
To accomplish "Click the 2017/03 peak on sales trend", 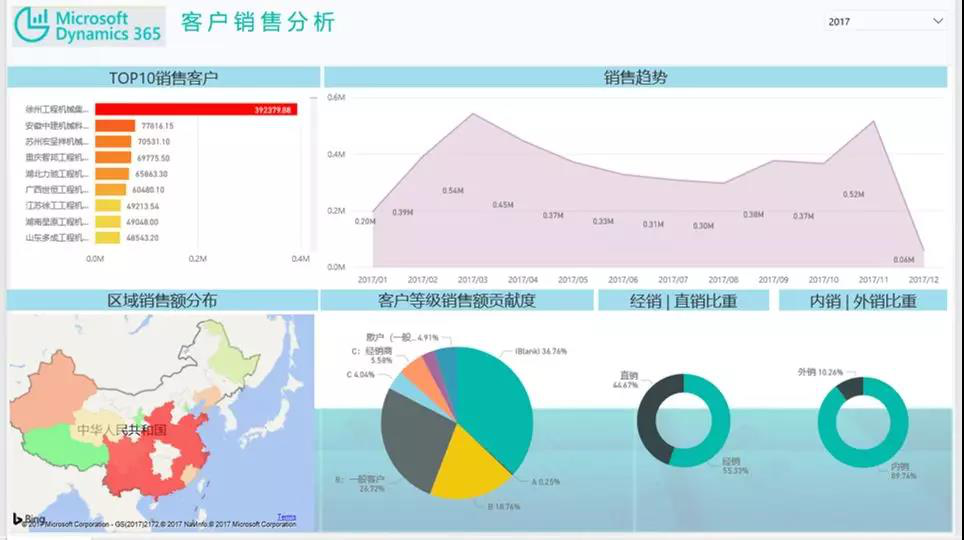I will coord(471,114).
